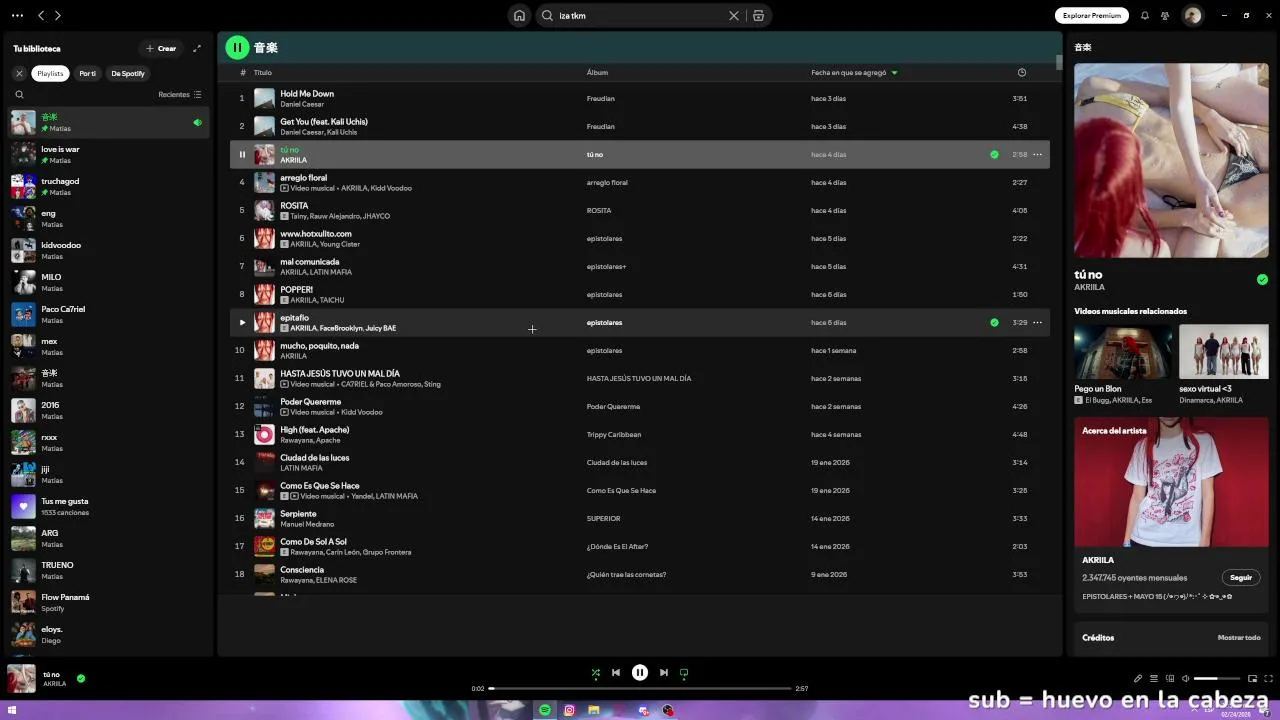The image size is (1280, 720).
Task: Open the miniplayer icon
Action: [x=1252, y=679]
